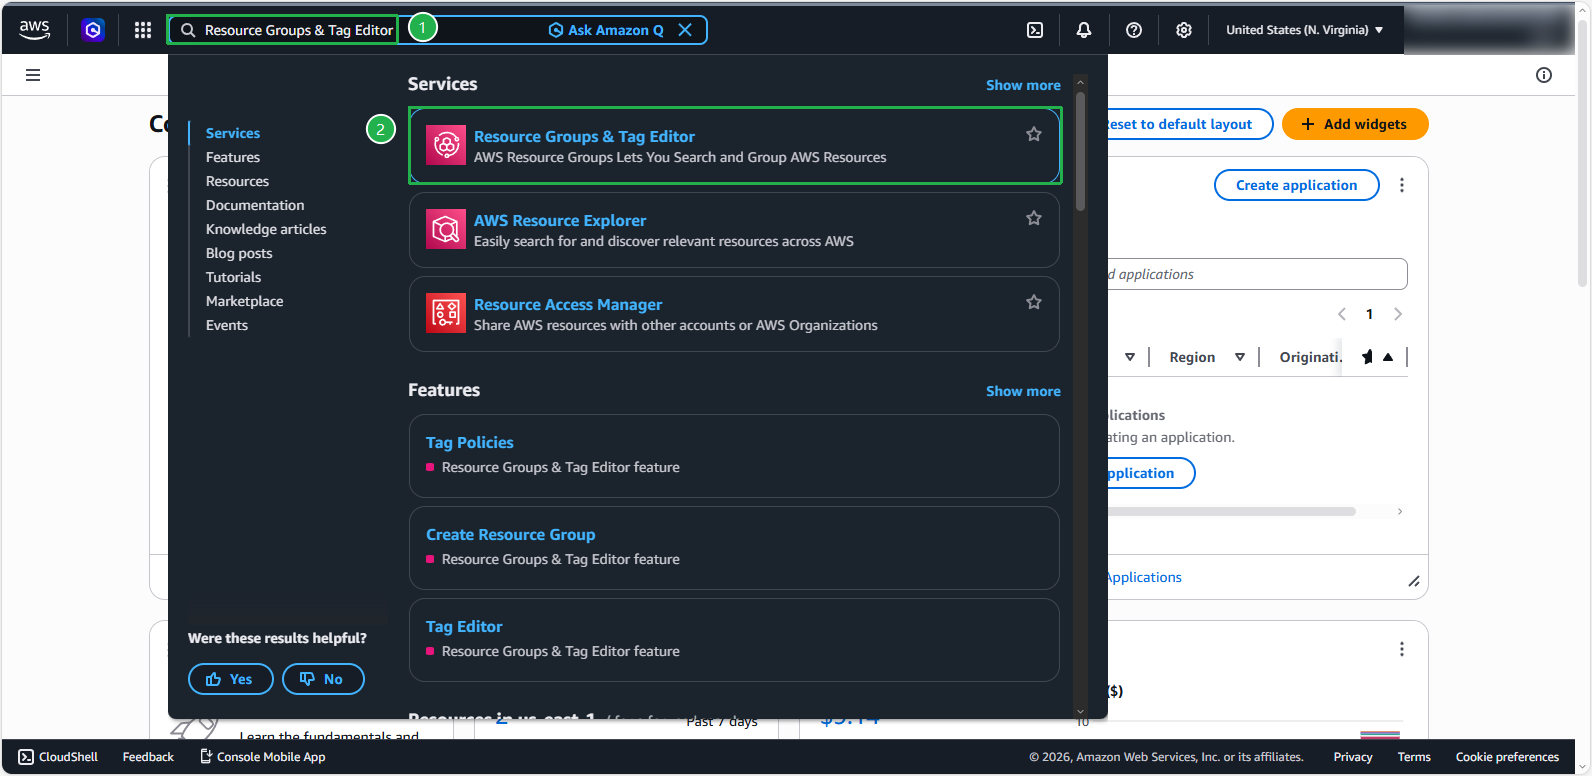The image size is (1592, 776).
Task: Favorite AWS Resource Explorer with star
Action: coord(1034,218)
